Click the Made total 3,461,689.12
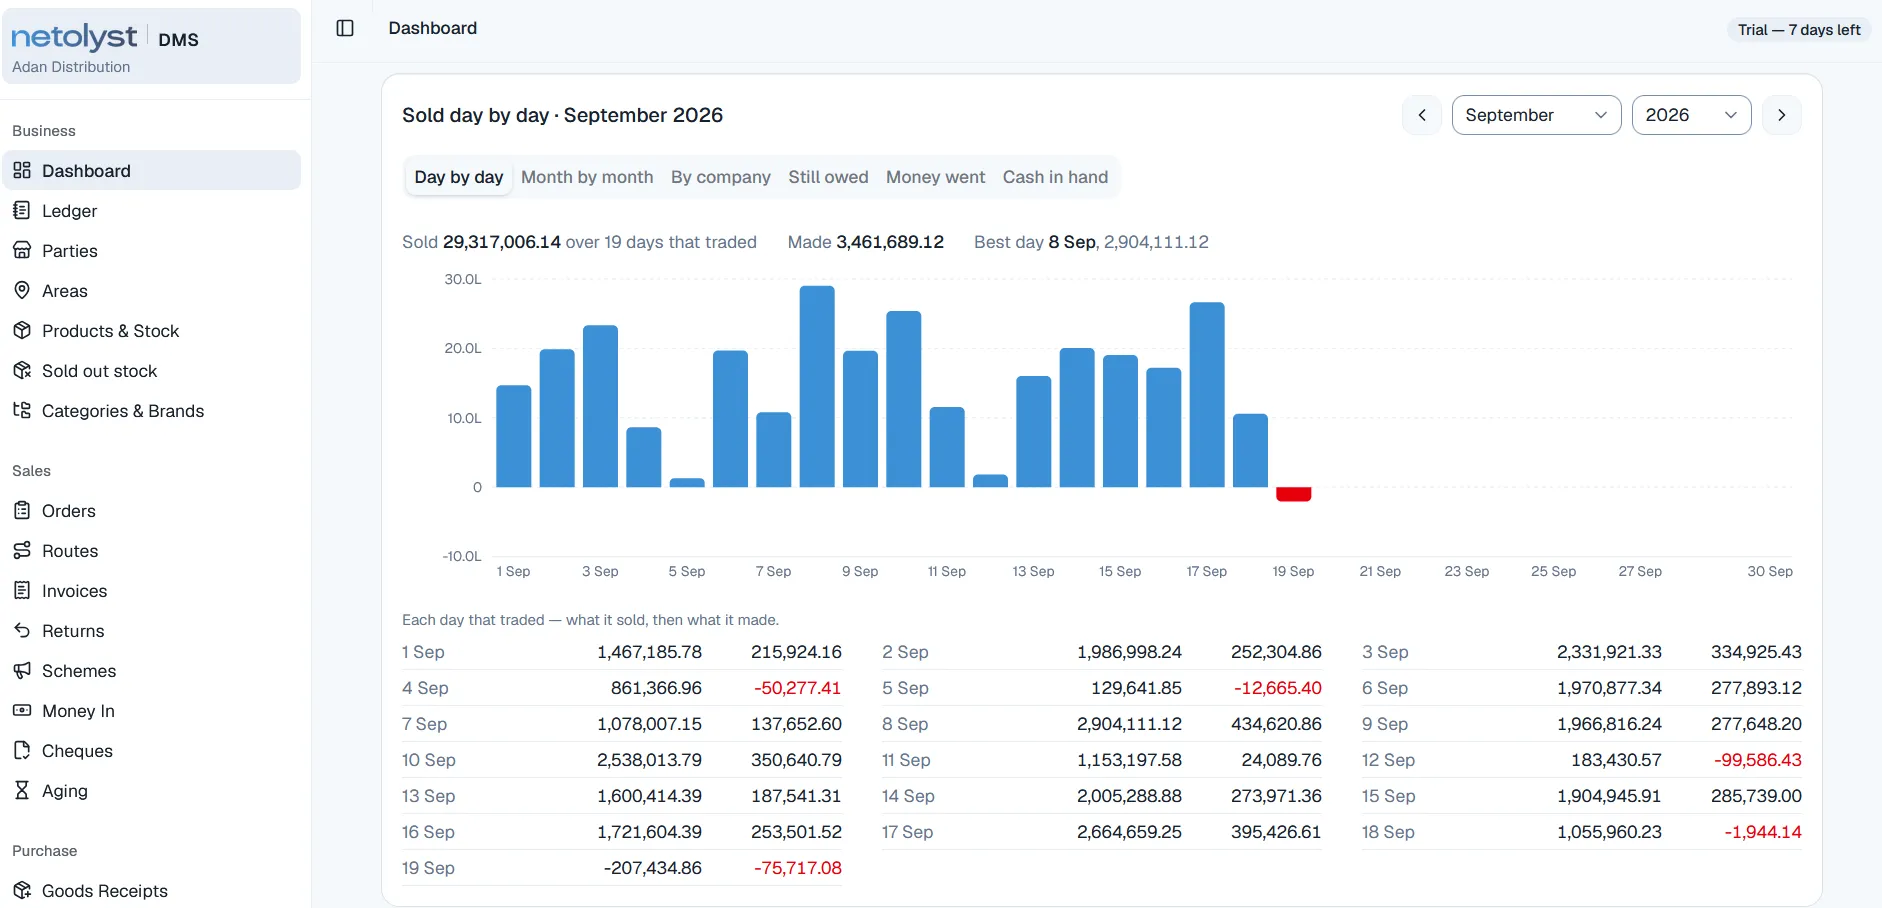Image resolution: width=1882 pixels, height=908 pixels. click(x=890, y=242)
